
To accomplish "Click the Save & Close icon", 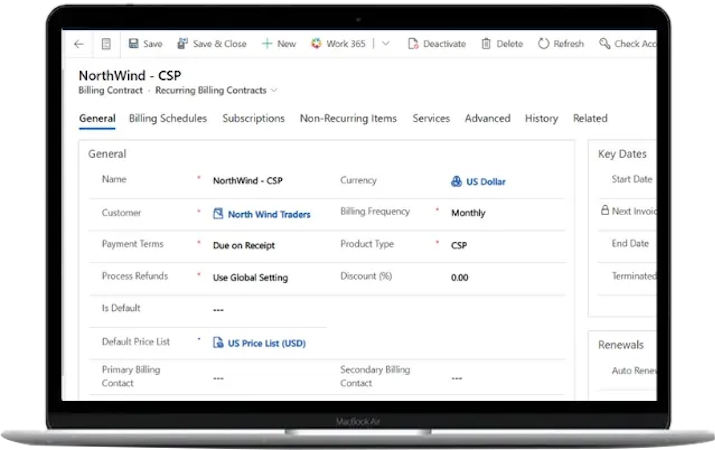I will pyautogui.click(x=182, y=43).
